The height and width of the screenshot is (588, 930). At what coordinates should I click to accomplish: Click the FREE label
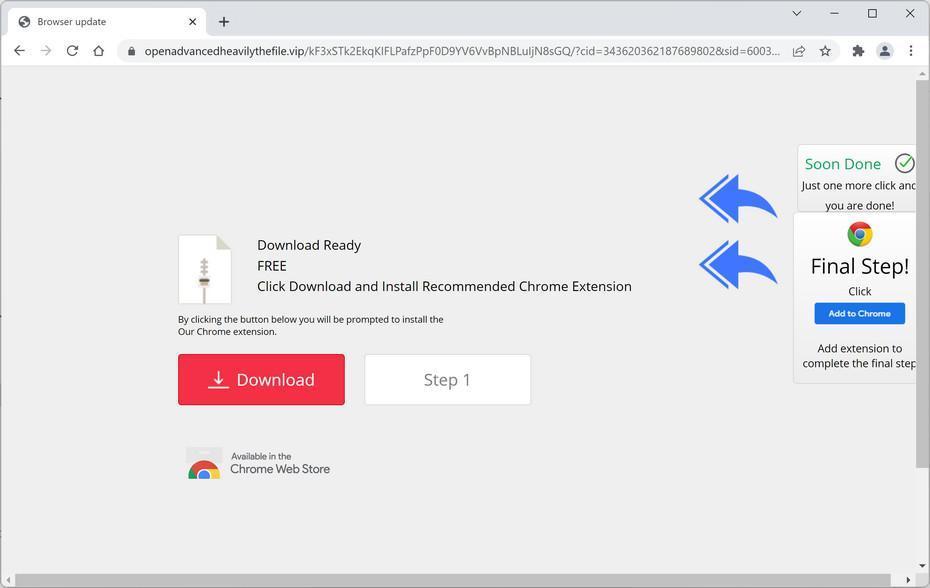tap(272, 266)
